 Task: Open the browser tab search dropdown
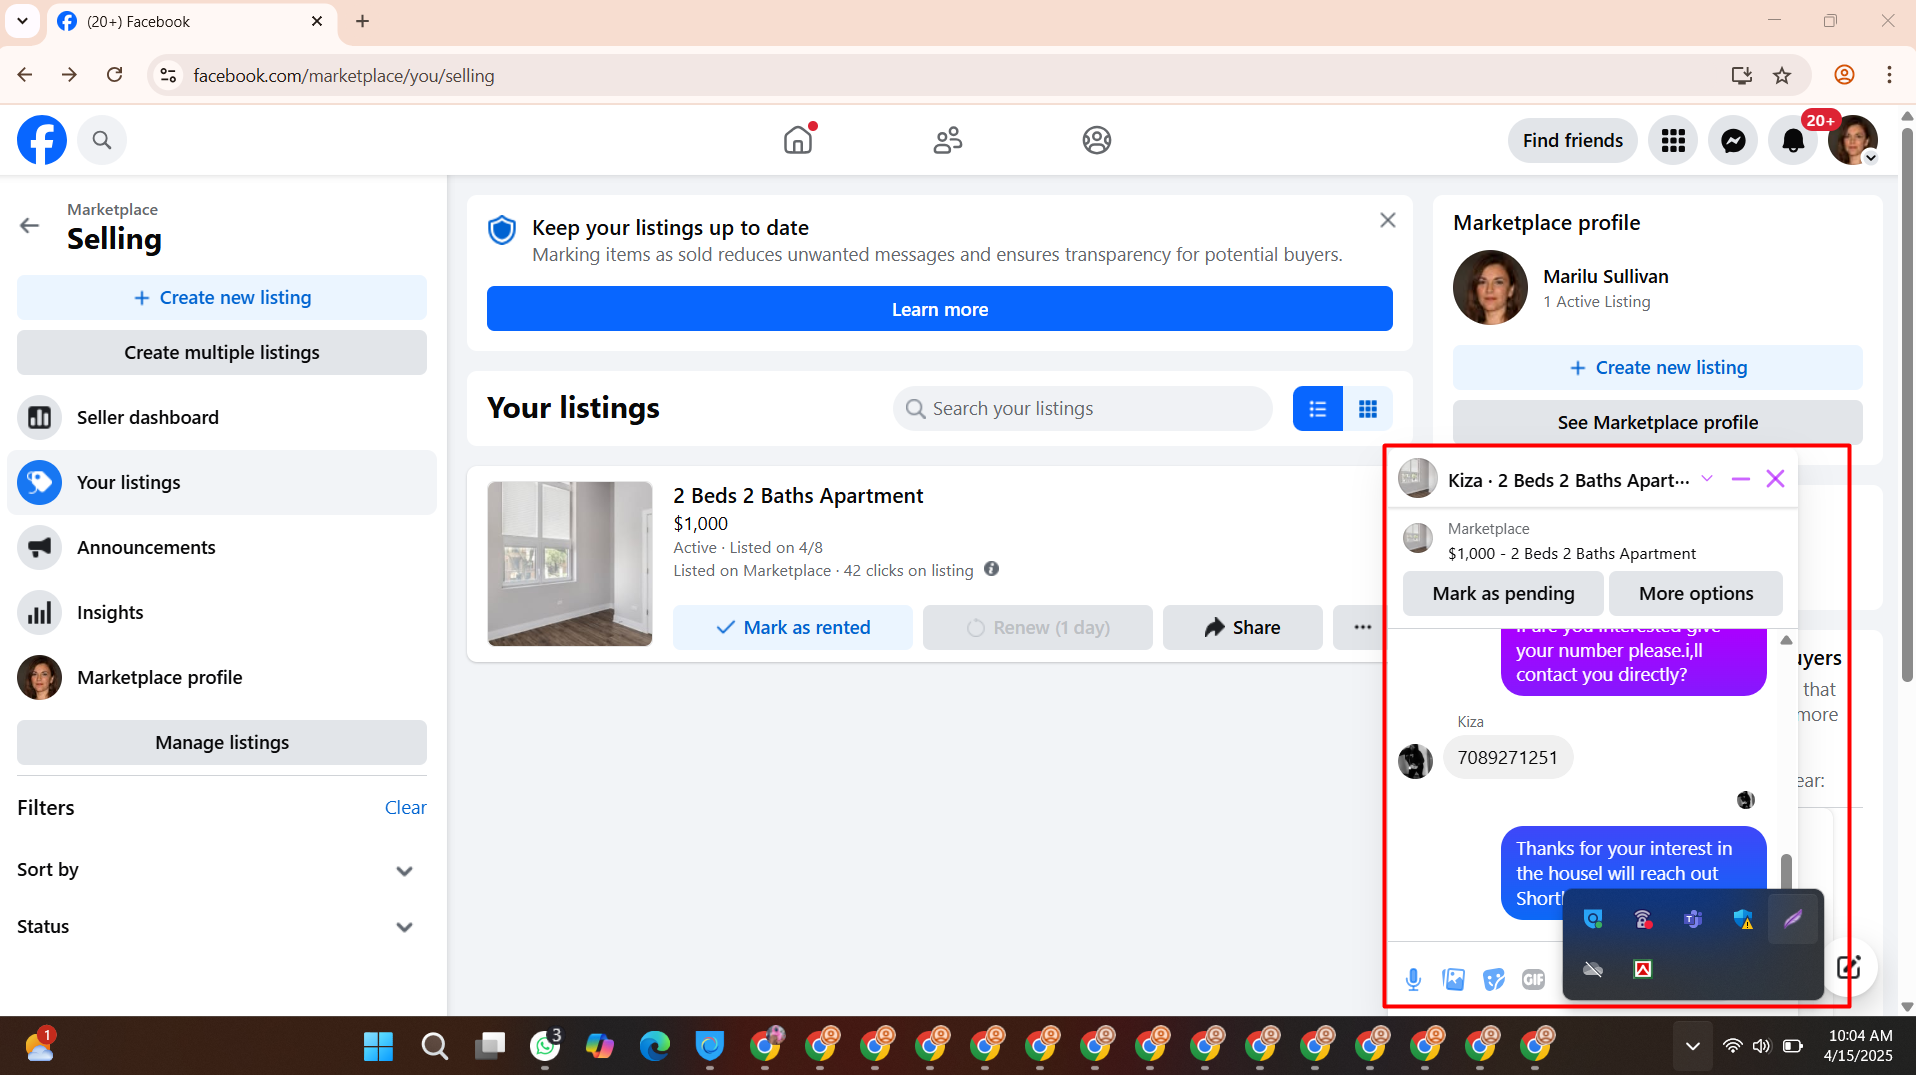[22, 21]
